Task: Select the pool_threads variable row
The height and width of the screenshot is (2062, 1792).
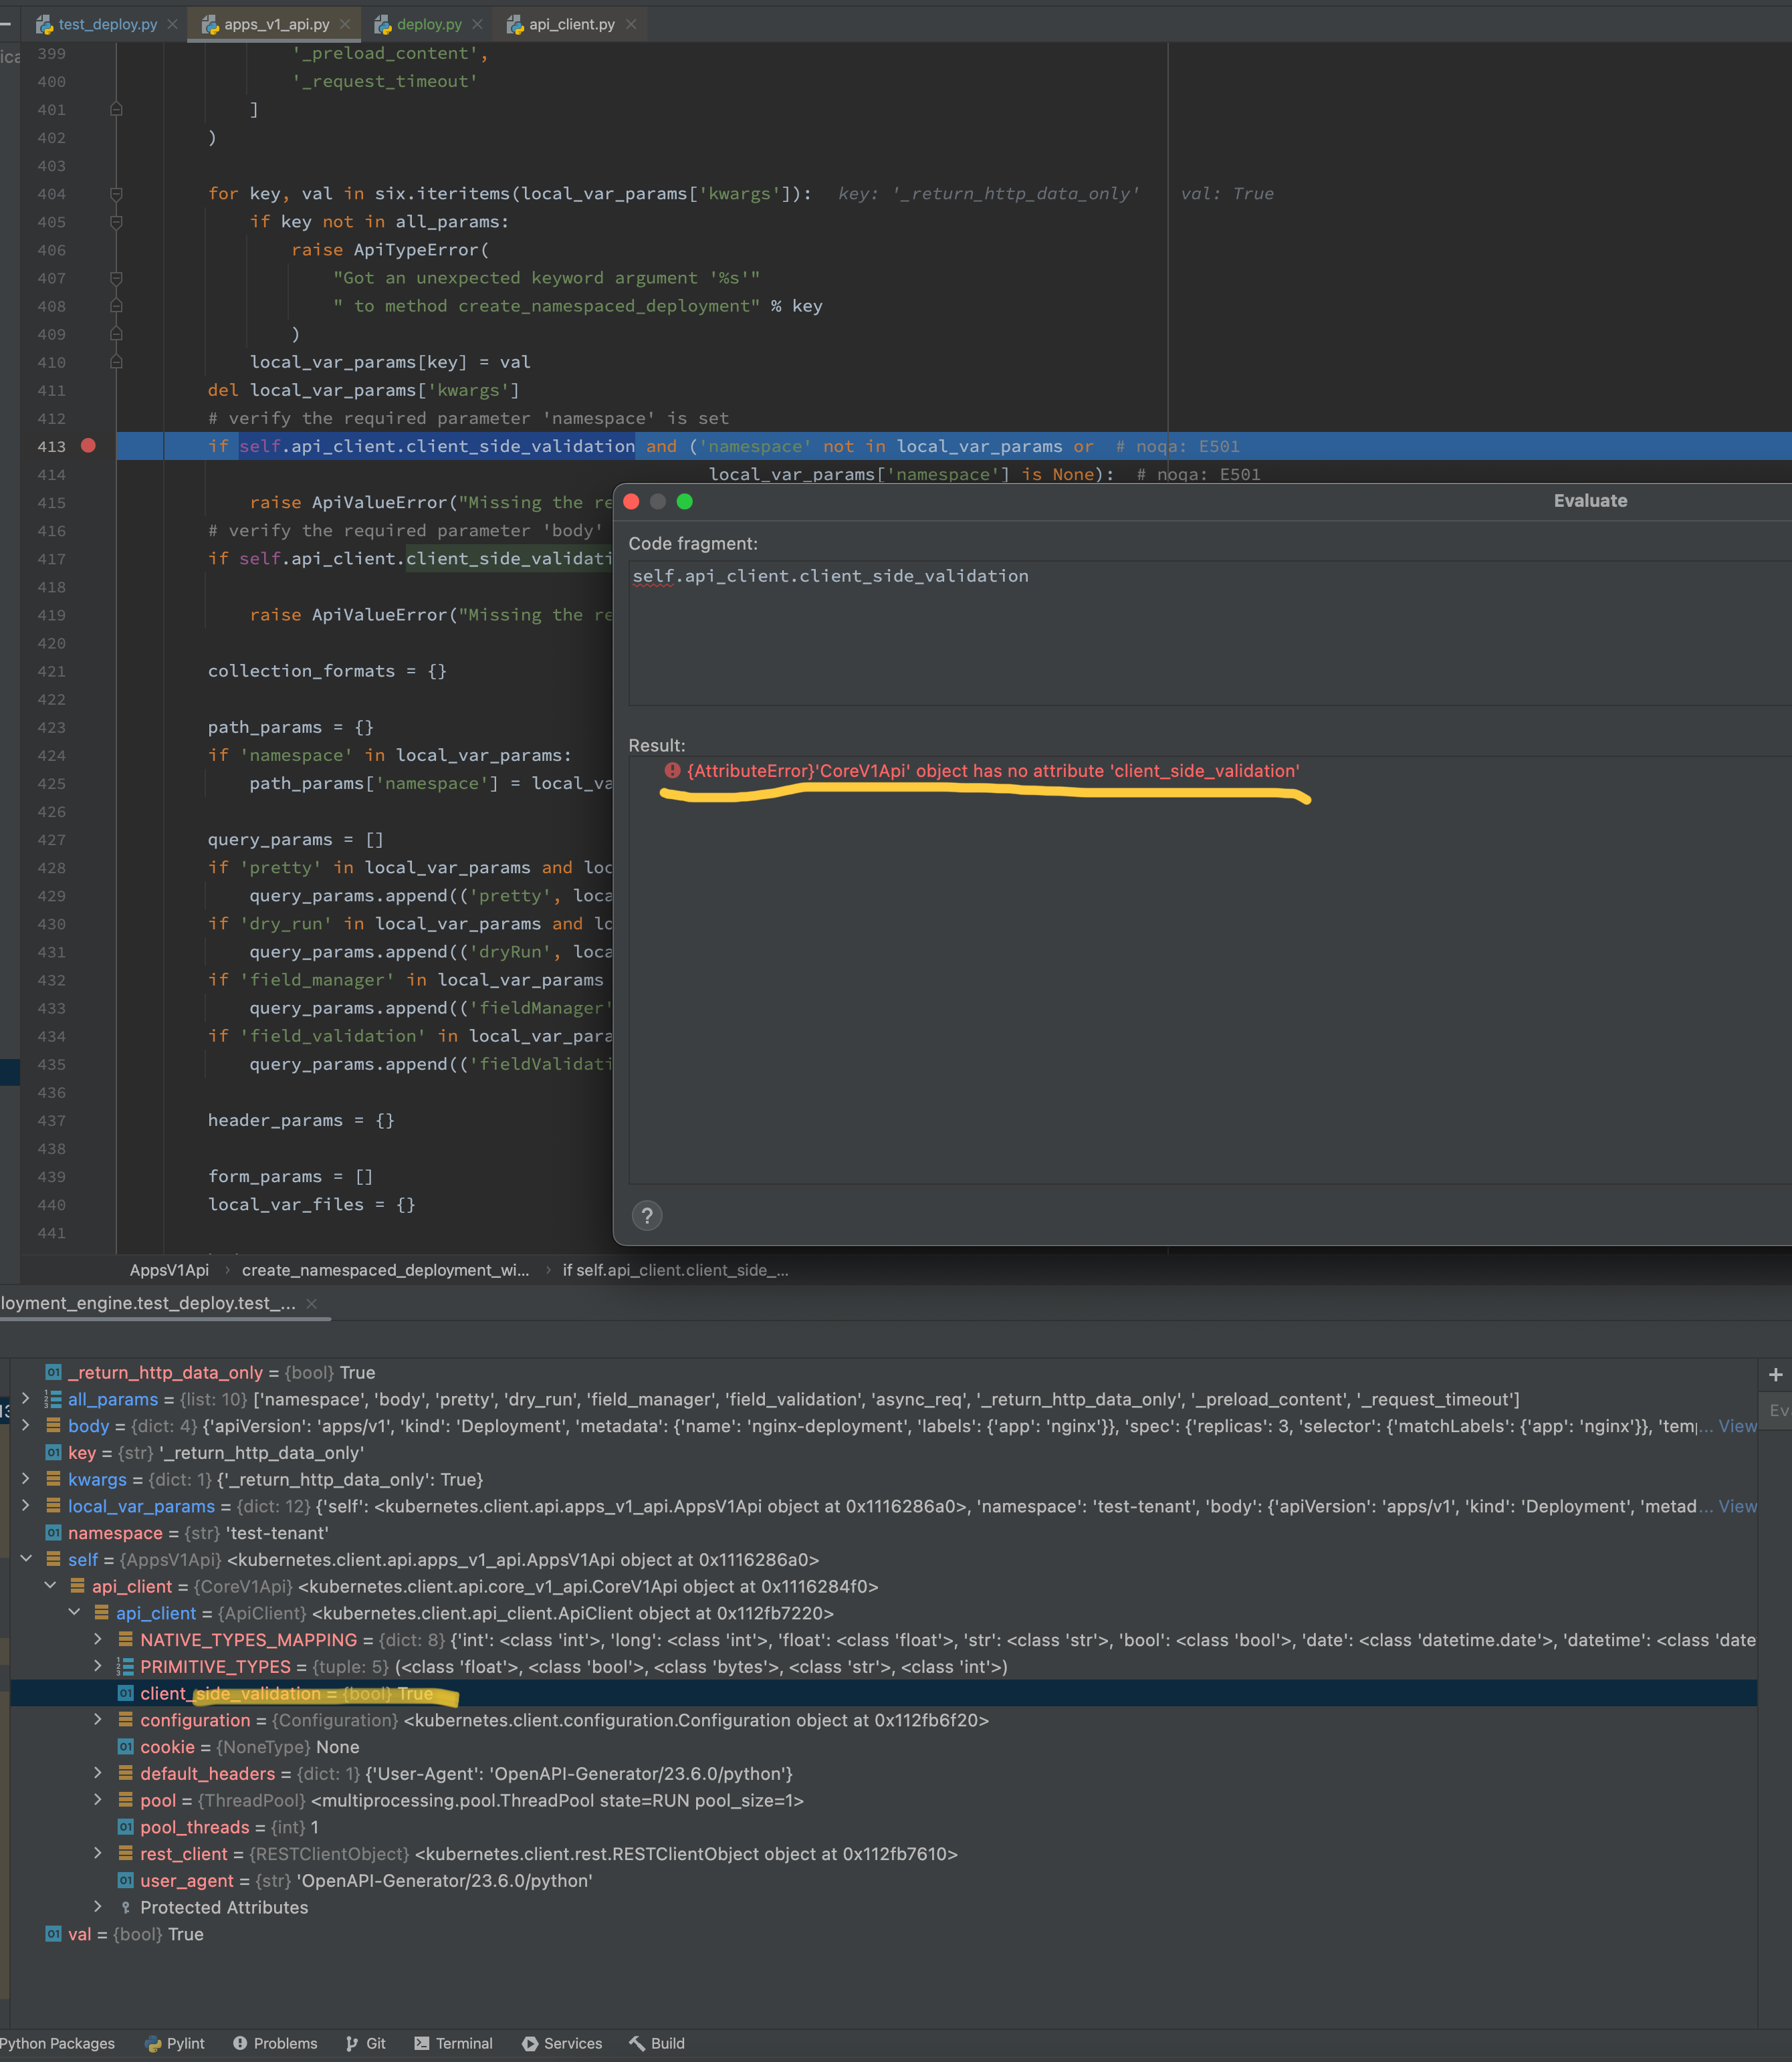Action: (883, 1827)
